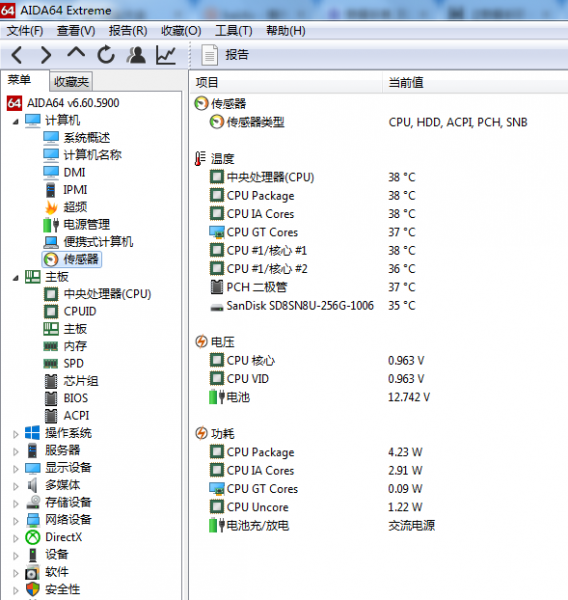568x600 pixels.
Task: Click the Up level arrow icon
Action: (x=76, y=54)
